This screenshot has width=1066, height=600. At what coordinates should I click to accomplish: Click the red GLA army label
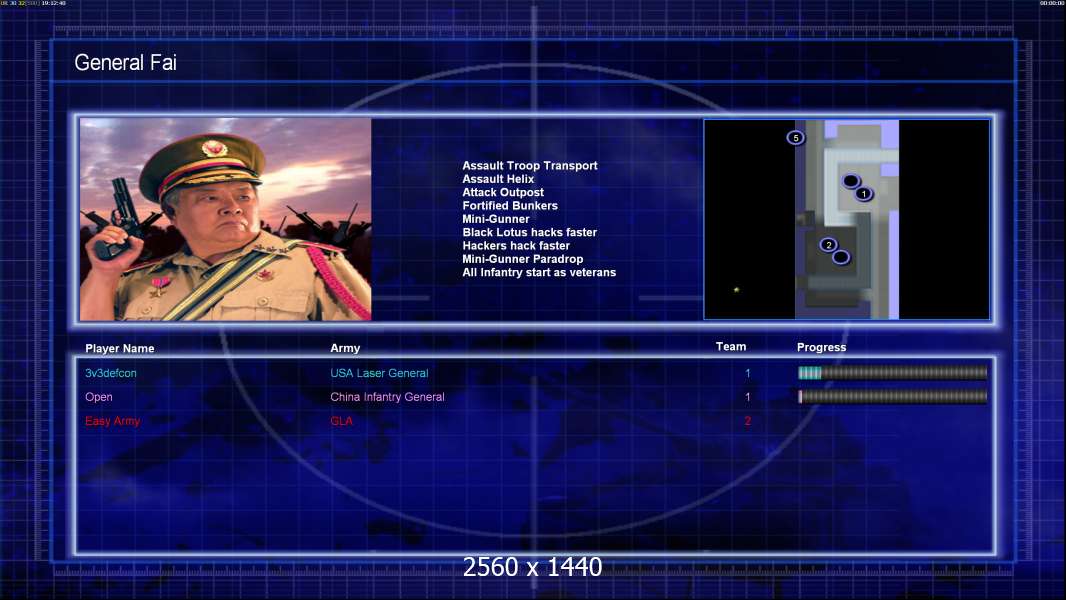341,421
